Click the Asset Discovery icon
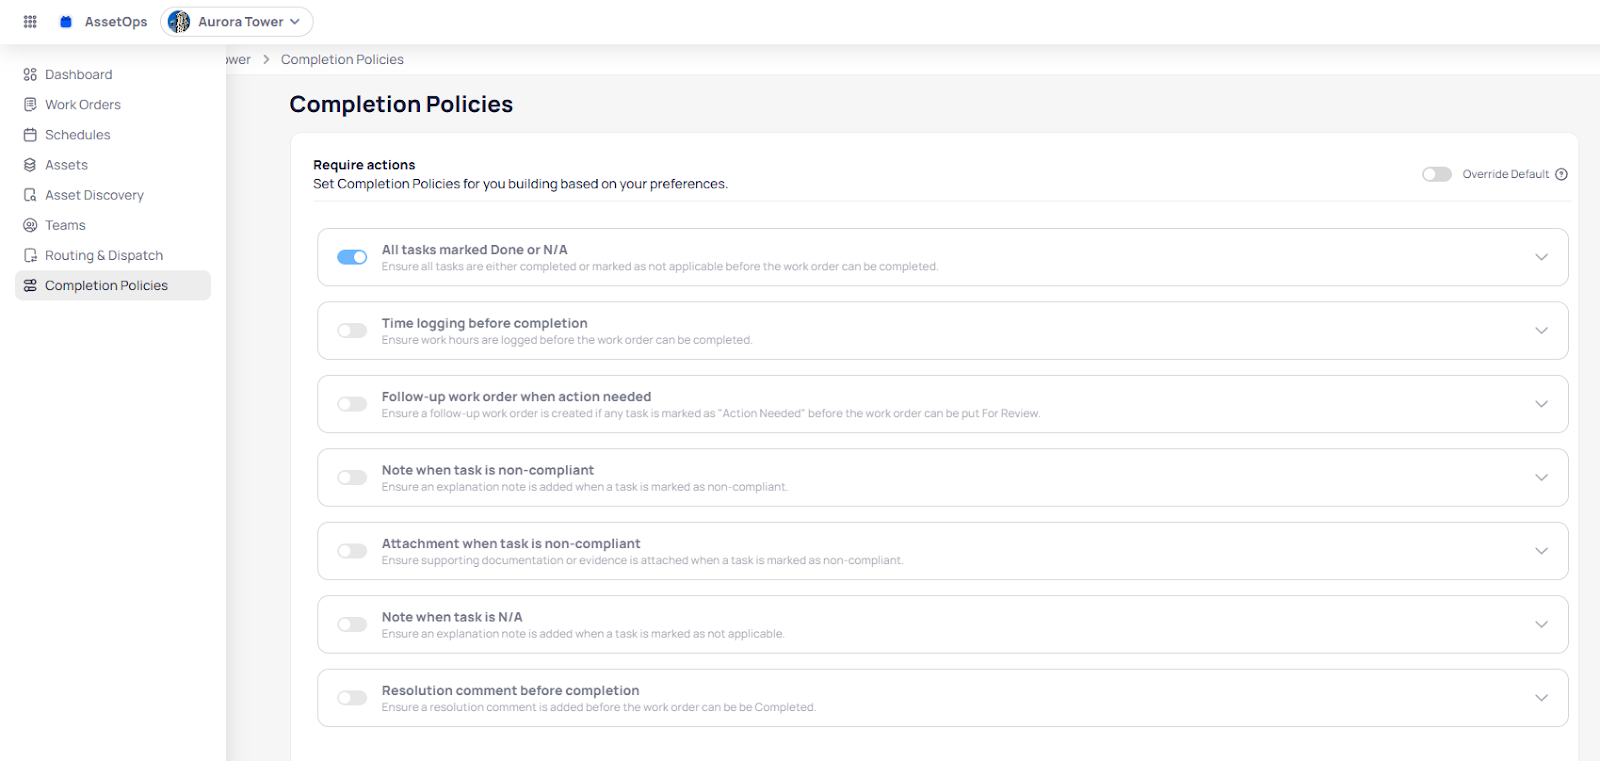Screen dimensions: 1600x761 [30, 195]
